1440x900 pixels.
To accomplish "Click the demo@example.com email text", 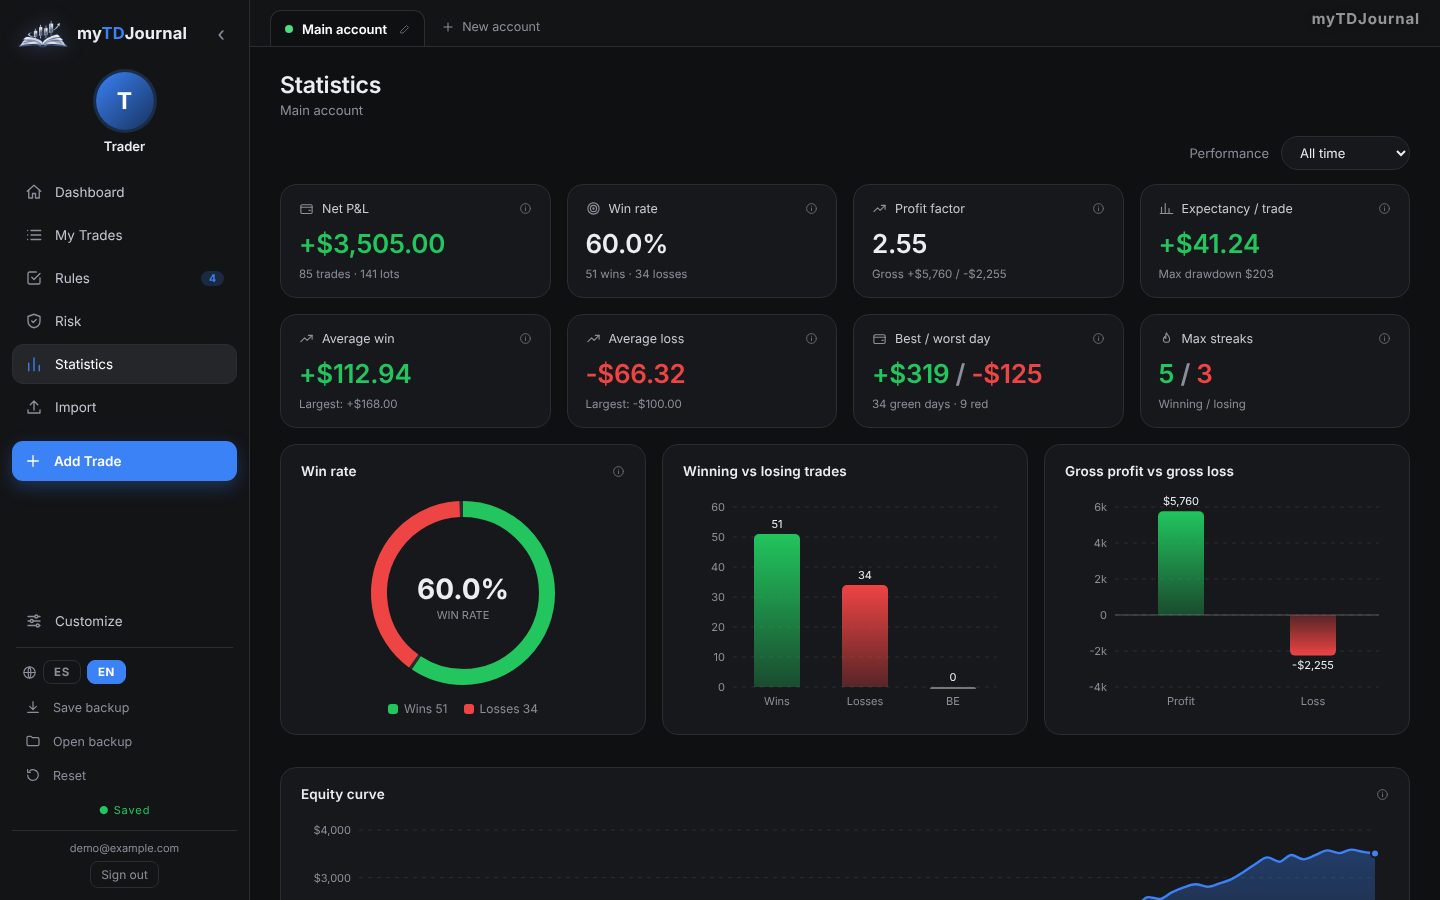I will click(124, 848).
